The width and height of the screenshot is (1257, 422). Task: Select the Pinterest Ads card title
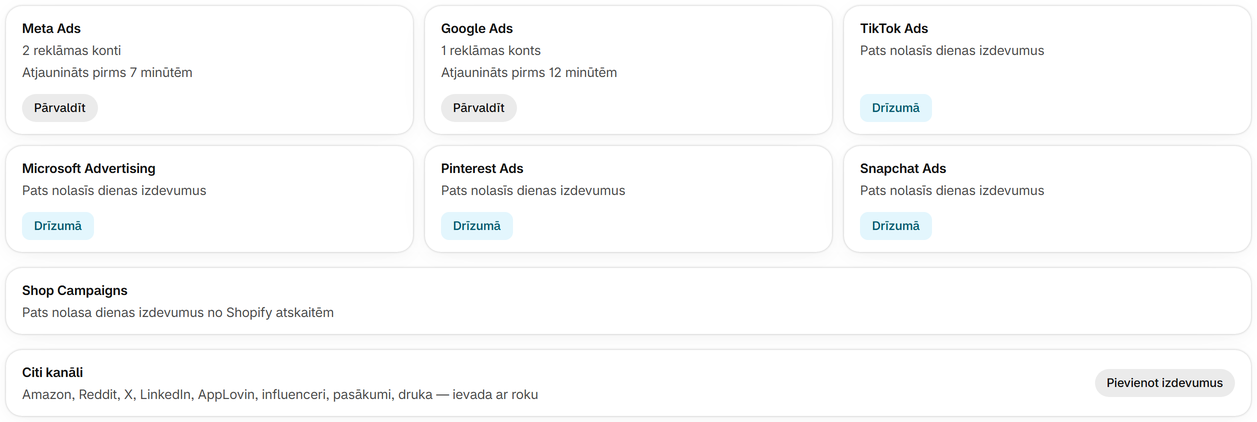click(x=482, y=169)
